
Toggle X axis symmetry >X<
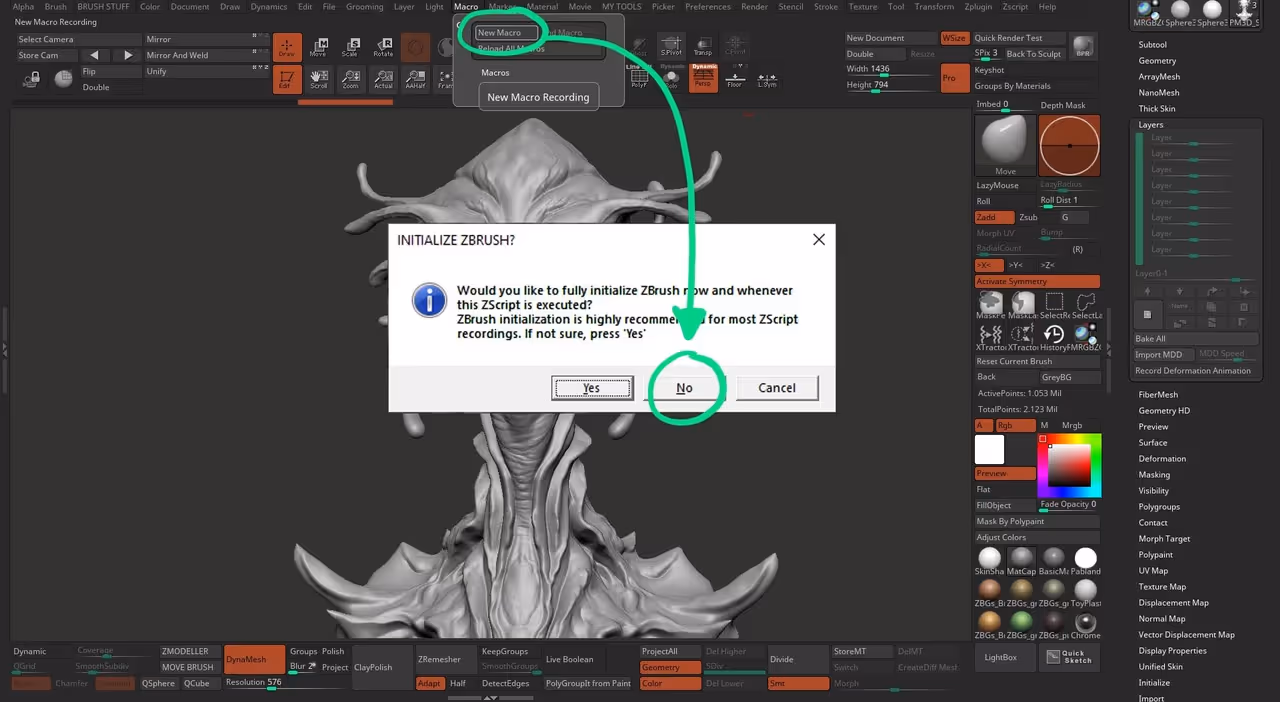tap(988, 265)
